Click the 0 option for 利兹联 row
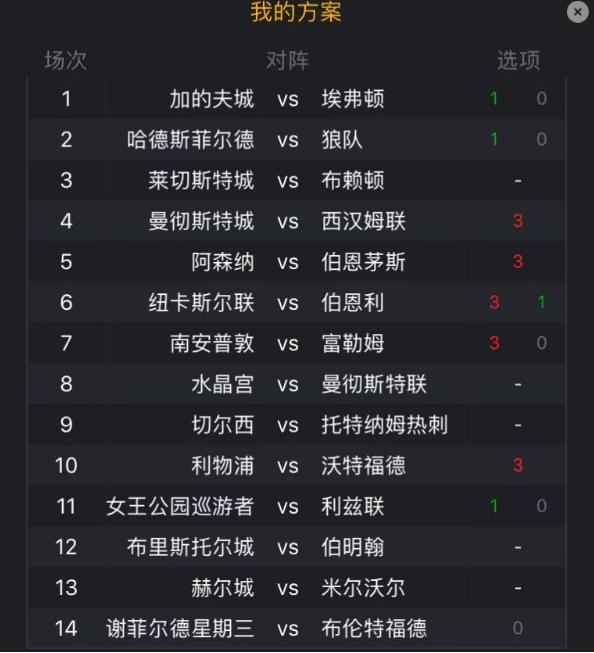 [541, 506]
